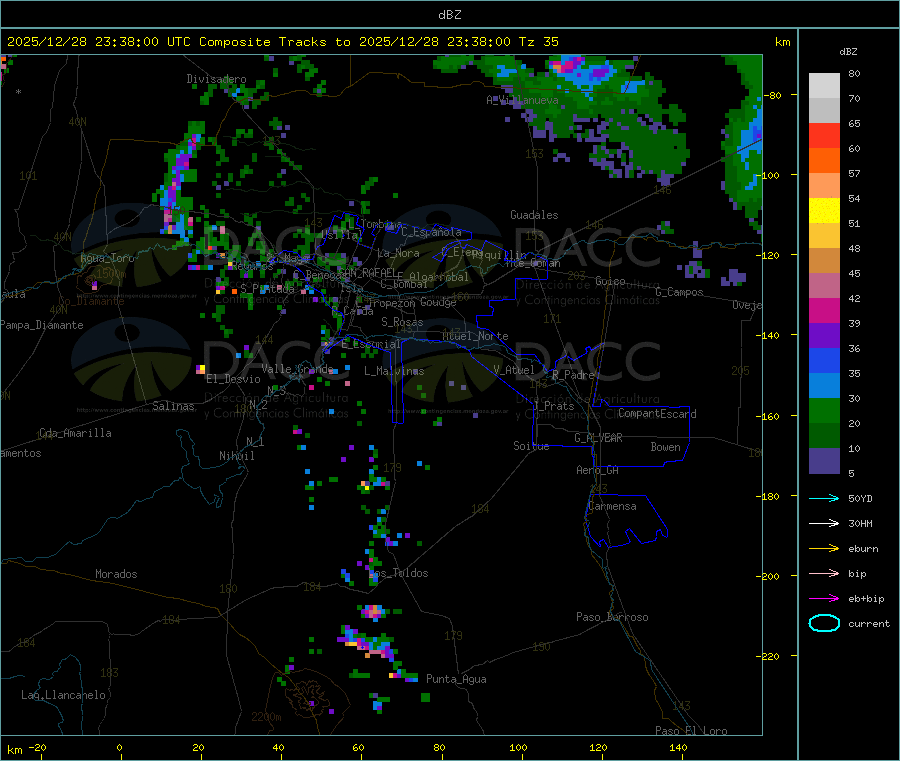Click the 'Los_Toldos' map label
The image size is (900, 761).
click(x=398, y=573)
